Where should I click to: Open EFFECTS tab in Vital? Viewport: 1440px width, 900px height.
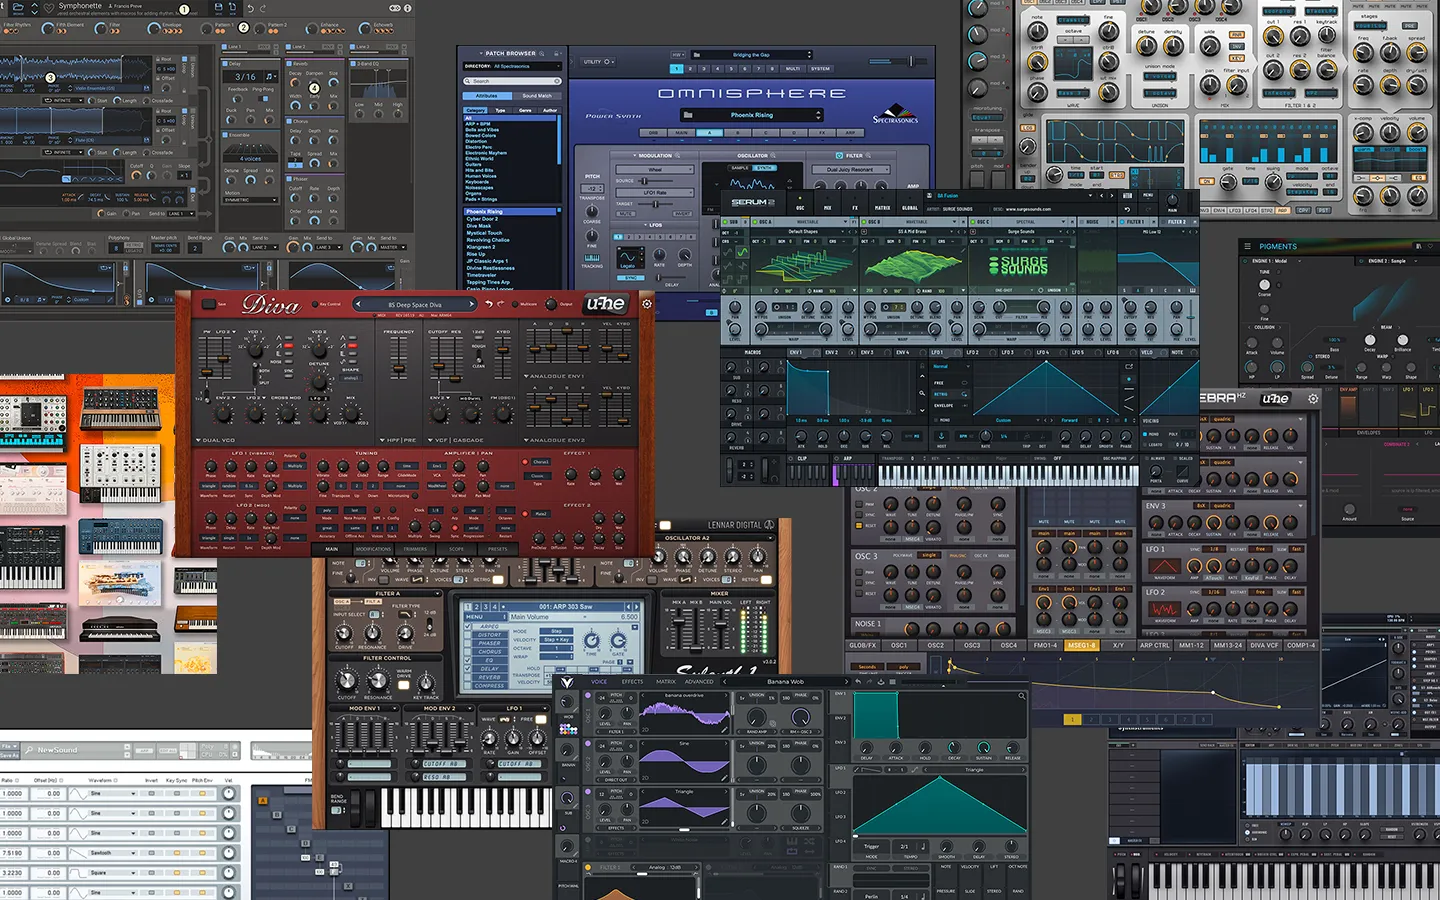point(632,682)
